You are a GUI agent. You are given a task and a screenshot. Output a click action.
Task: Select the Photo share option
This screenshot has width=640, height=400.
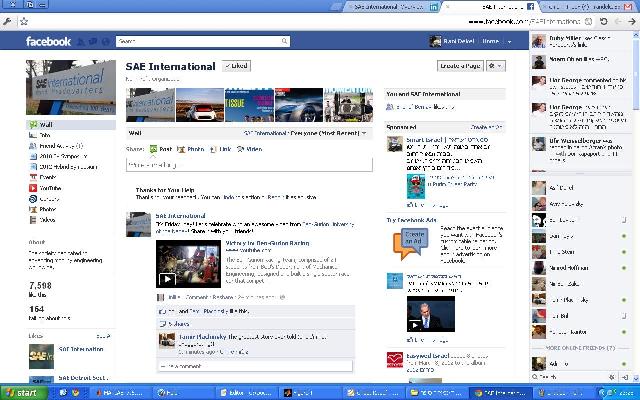click(191, 149)
